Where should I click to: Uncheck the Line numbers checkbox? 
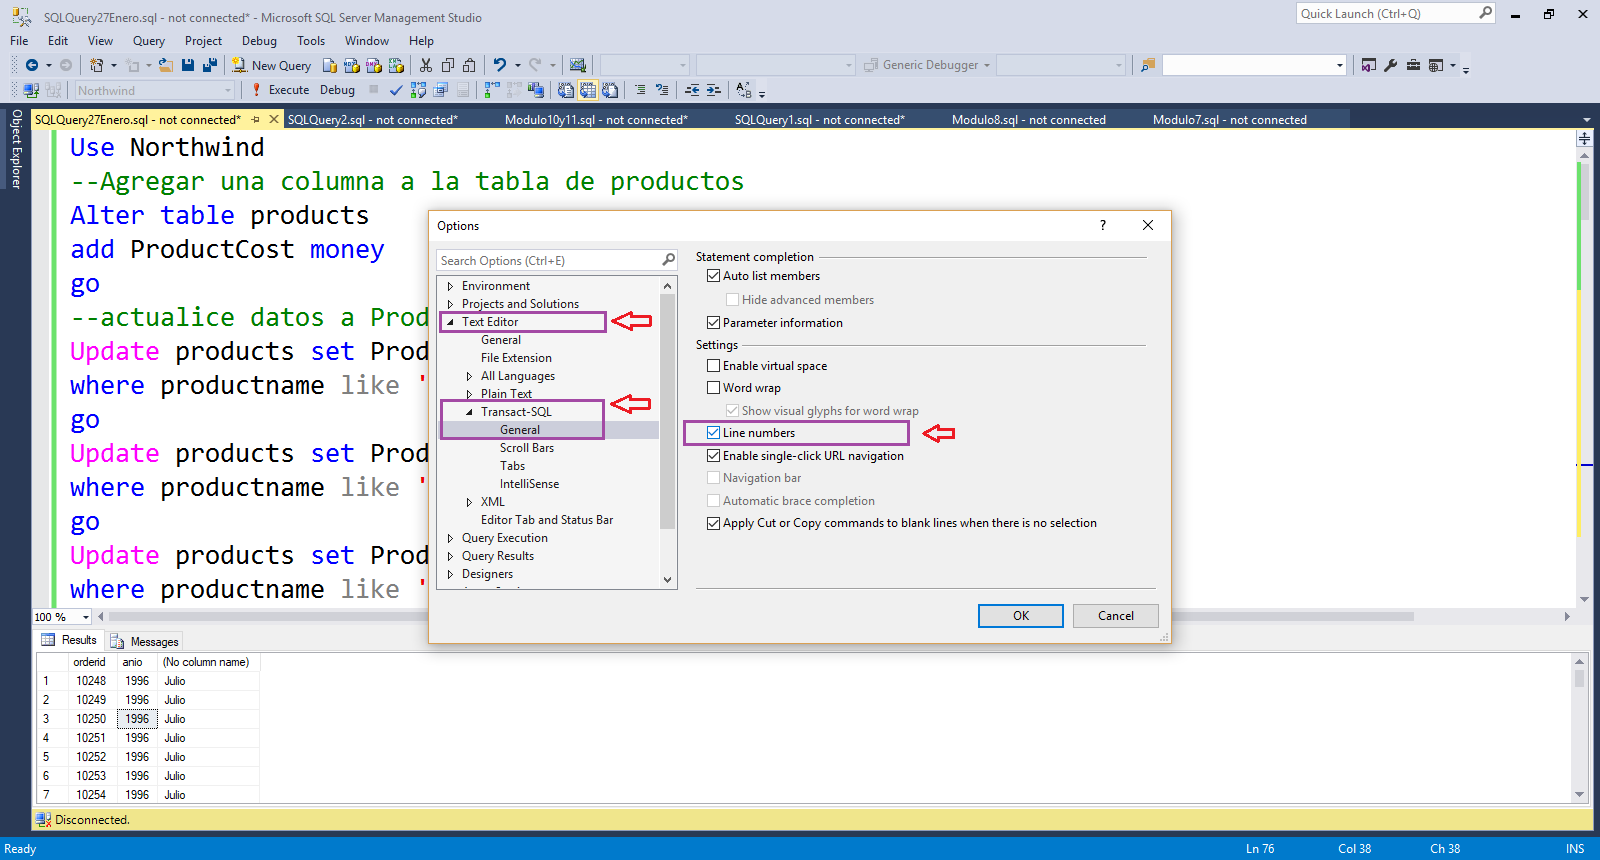coord(713,433)
